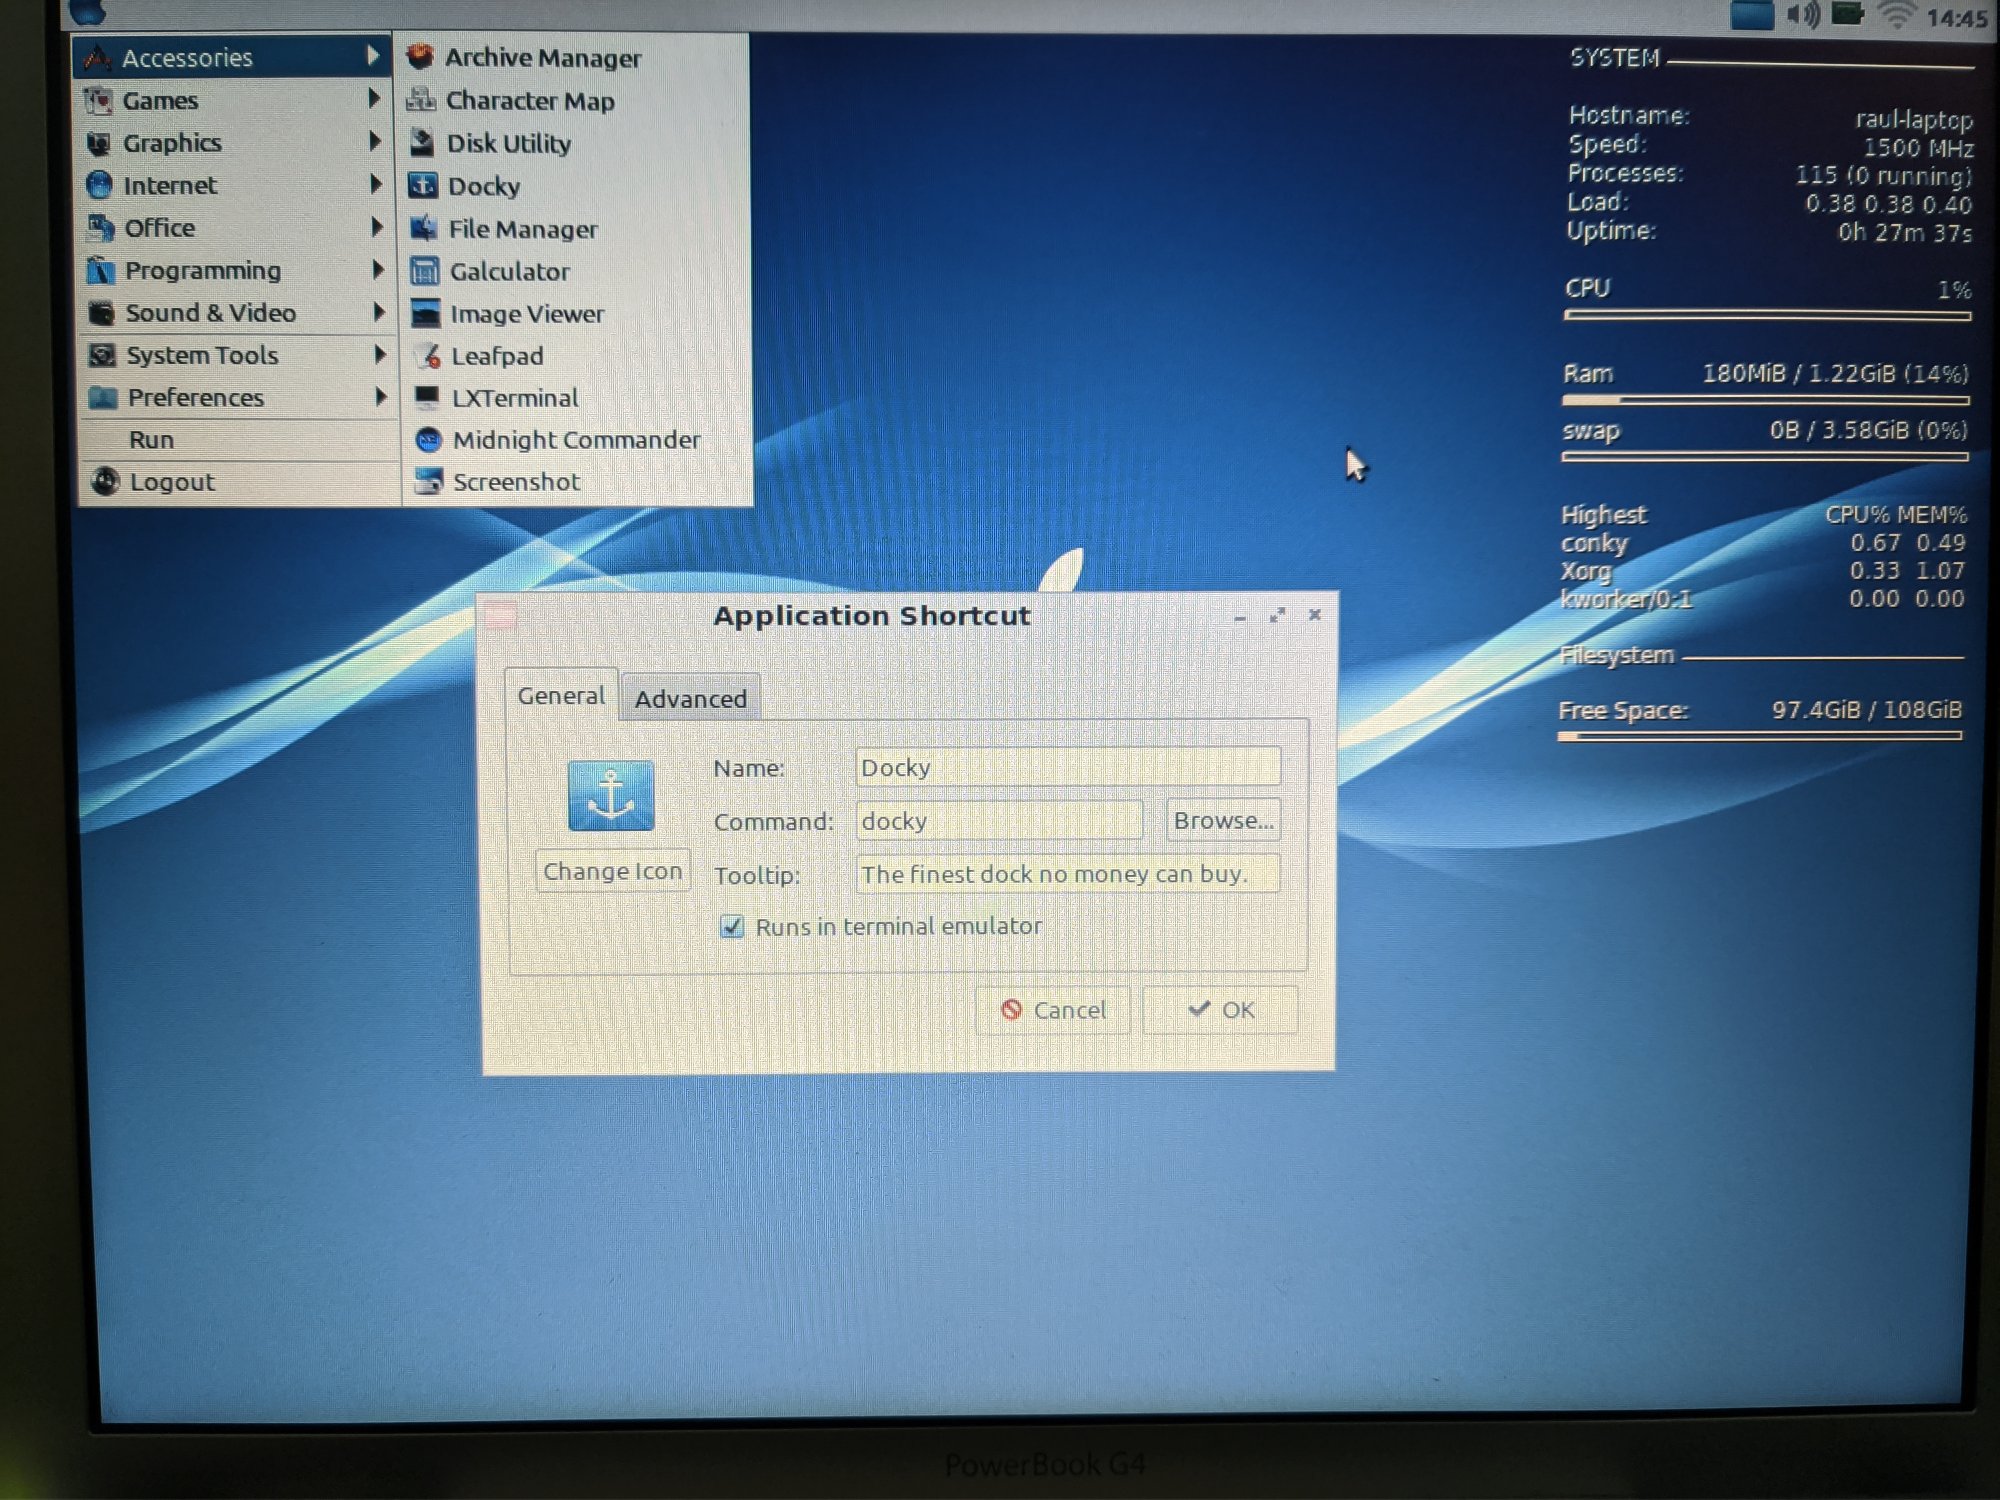Image resolution: width=2000 pixels, height=1500 pixels.
Task: Launch Midnight Commander from the menu
Action: [x=575, y=440]
